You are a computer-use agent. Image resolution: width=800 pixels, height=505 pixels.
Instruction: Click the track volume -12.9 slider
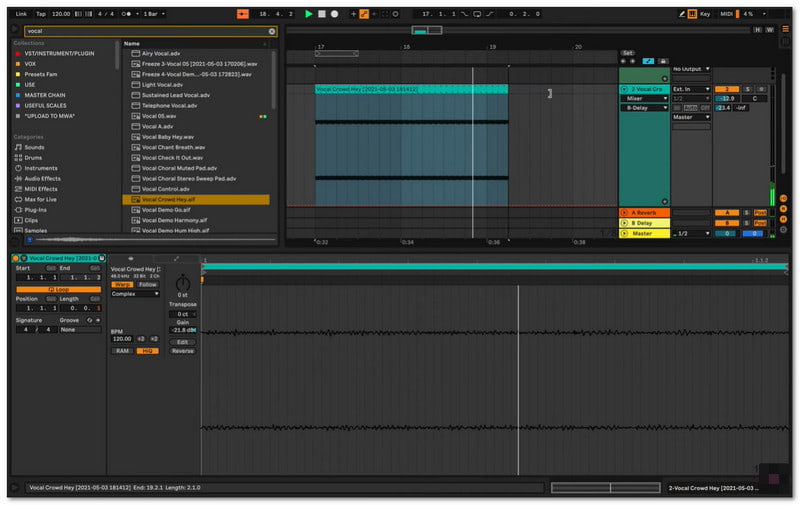tap(727, 98)
